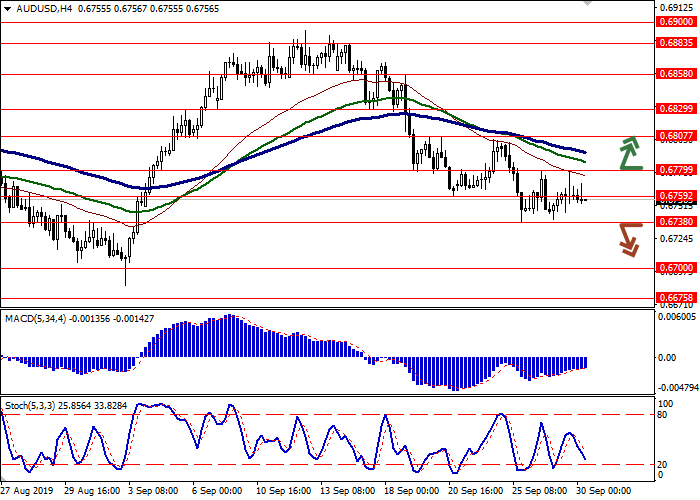Click the 0.66758 price level label
The height and width of the screenshot is (500, 700).
point(676,297)
